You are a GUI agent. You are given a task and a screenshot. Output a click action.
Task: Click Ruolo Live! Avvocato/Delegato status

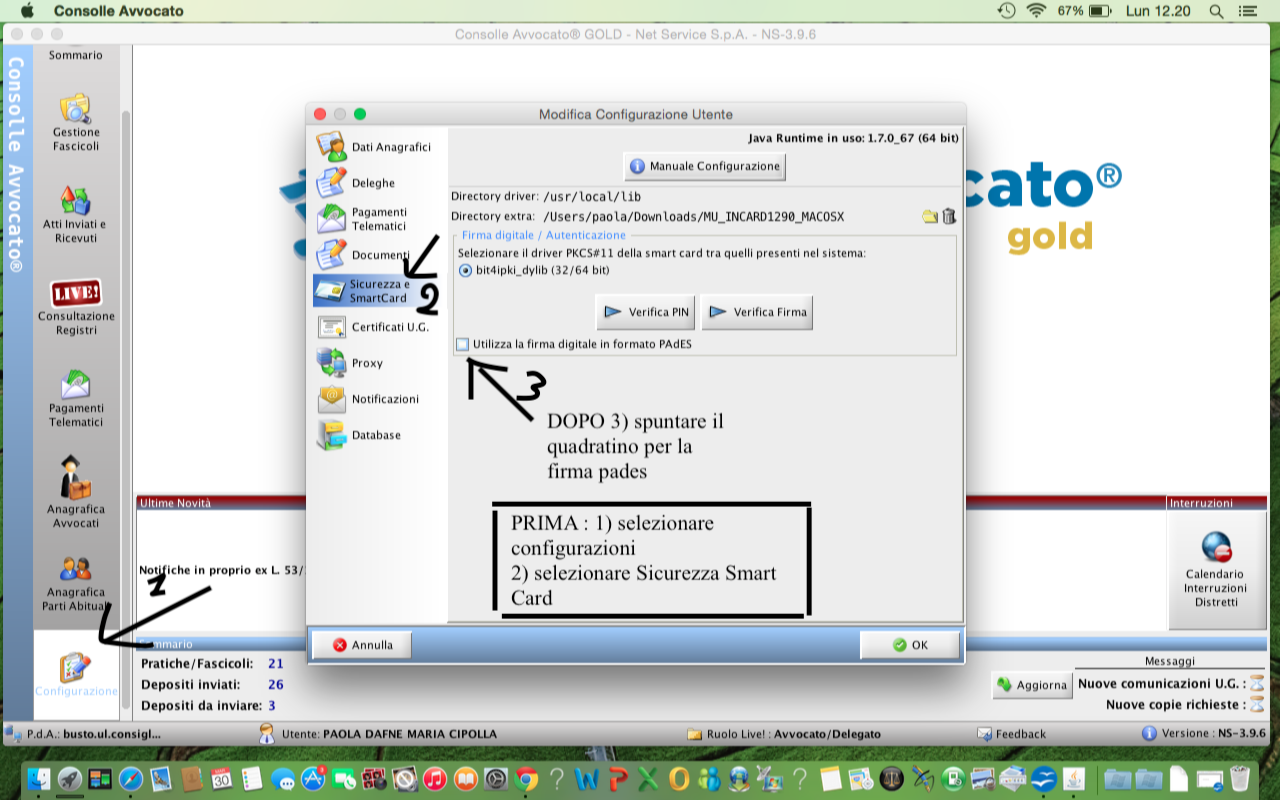pos(784,734)
